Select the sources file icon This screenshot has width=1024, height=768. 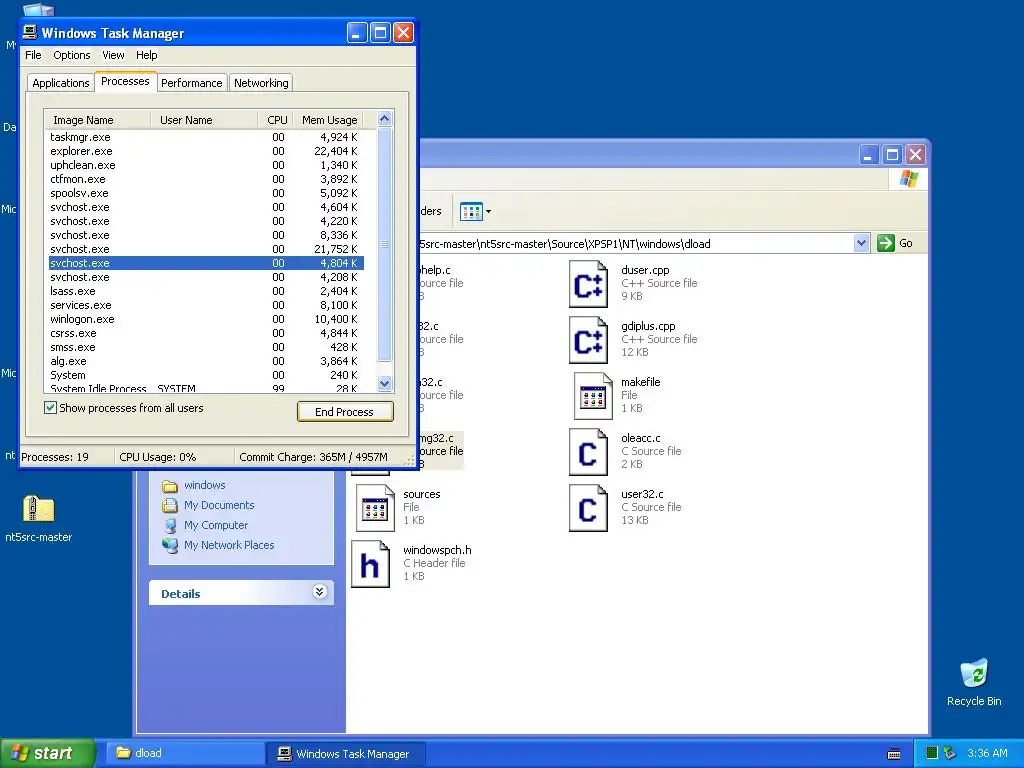(x=376, y=508)
